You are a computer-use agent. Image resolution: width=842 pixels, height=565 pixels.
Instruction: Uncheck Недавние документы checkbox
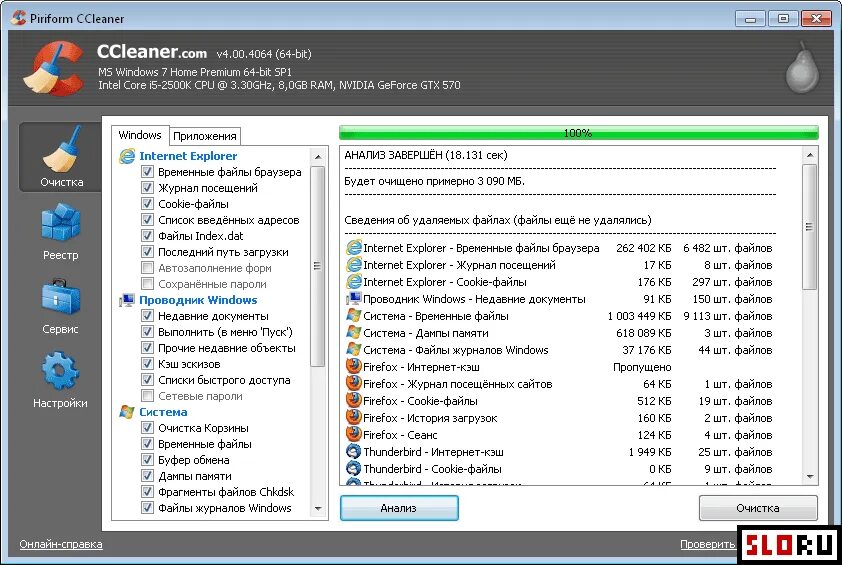pos(147,316)
